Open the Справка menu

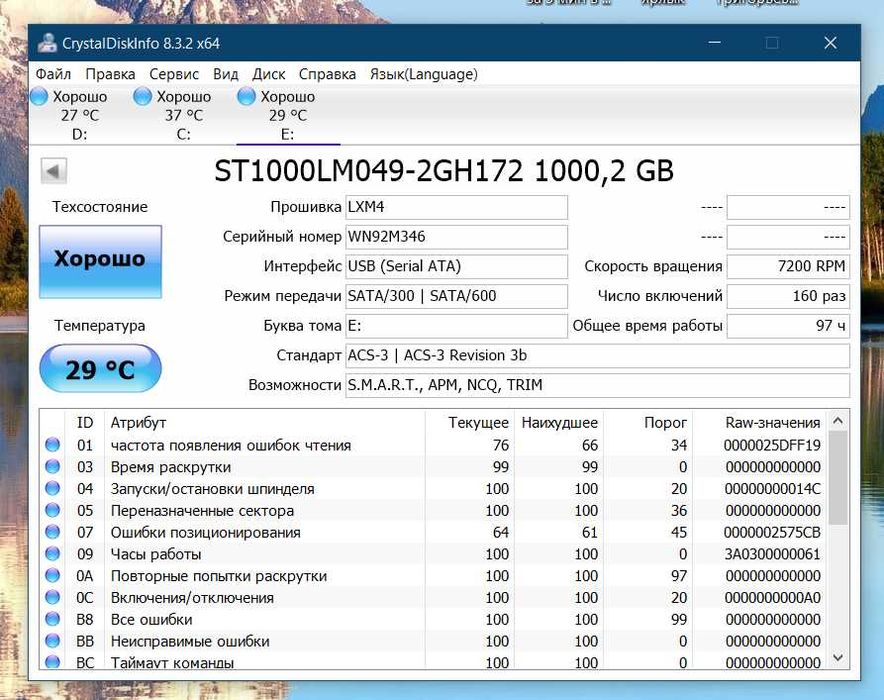click(x=328, y=74)
